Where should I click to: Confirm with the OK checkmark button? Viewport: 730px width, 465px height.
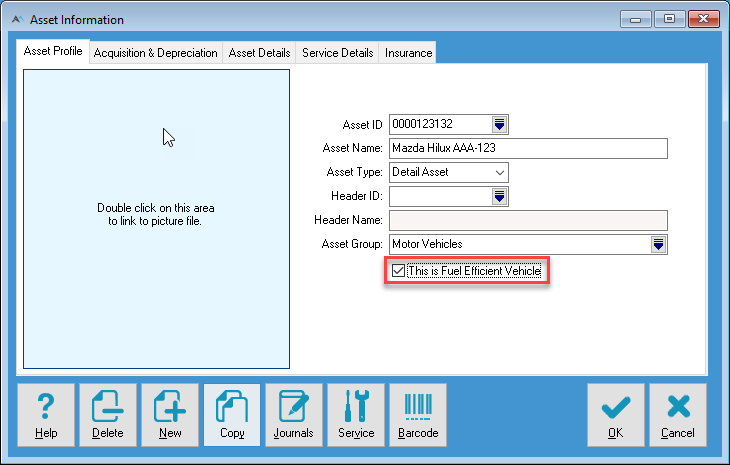point(616,415)
